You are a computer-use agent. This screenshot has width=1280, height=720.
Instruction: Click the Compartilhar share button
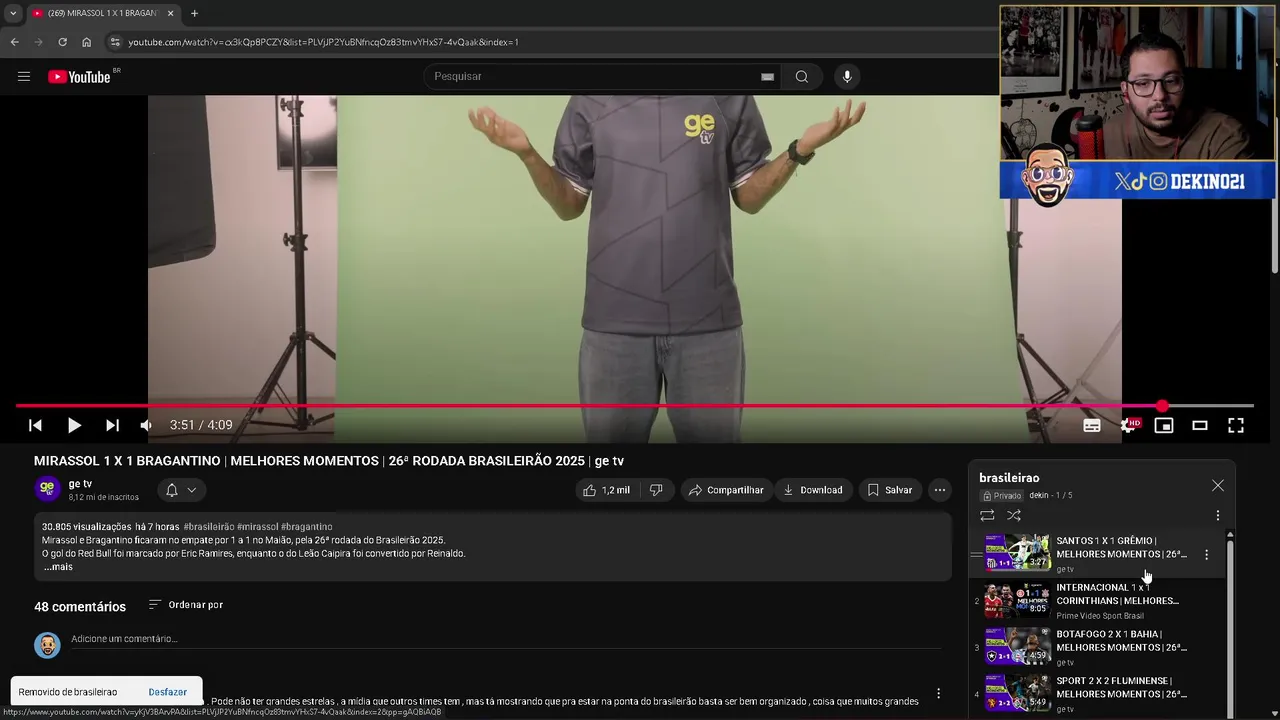pyautogui.click(x=726, y=490)
